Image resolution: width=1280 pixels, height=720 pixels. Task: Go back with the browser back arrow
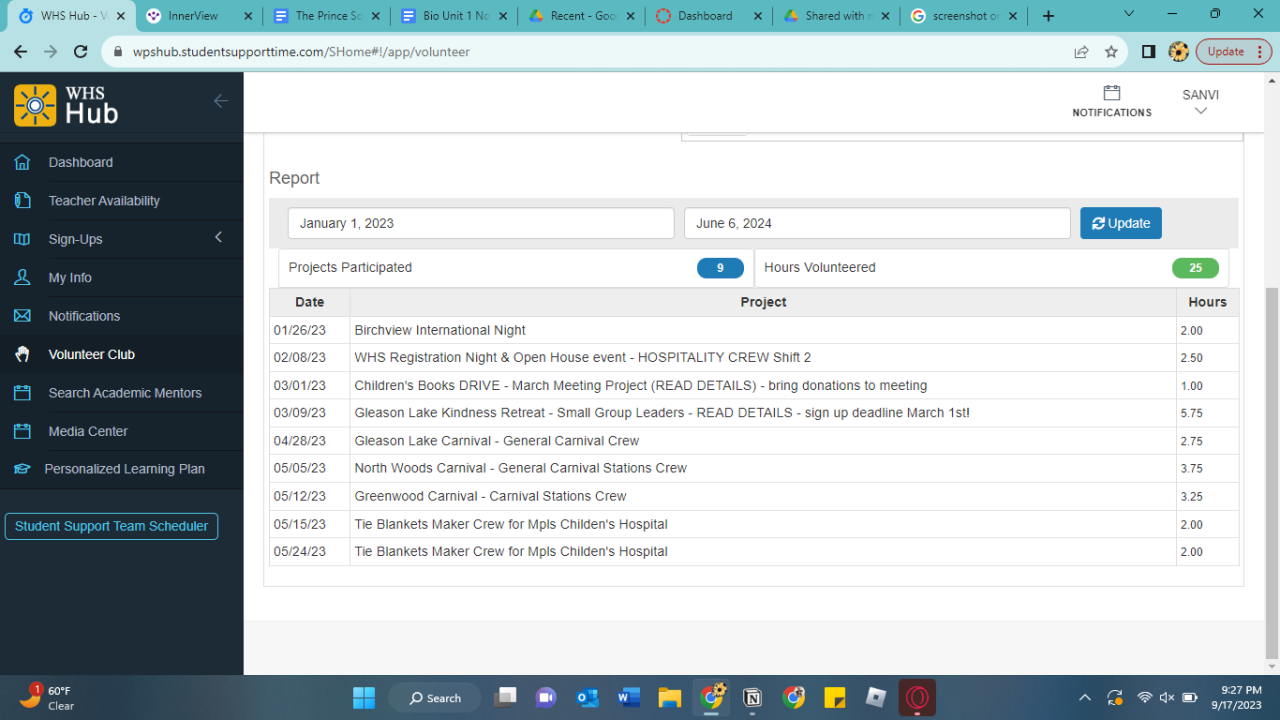(x=21, y=52)
